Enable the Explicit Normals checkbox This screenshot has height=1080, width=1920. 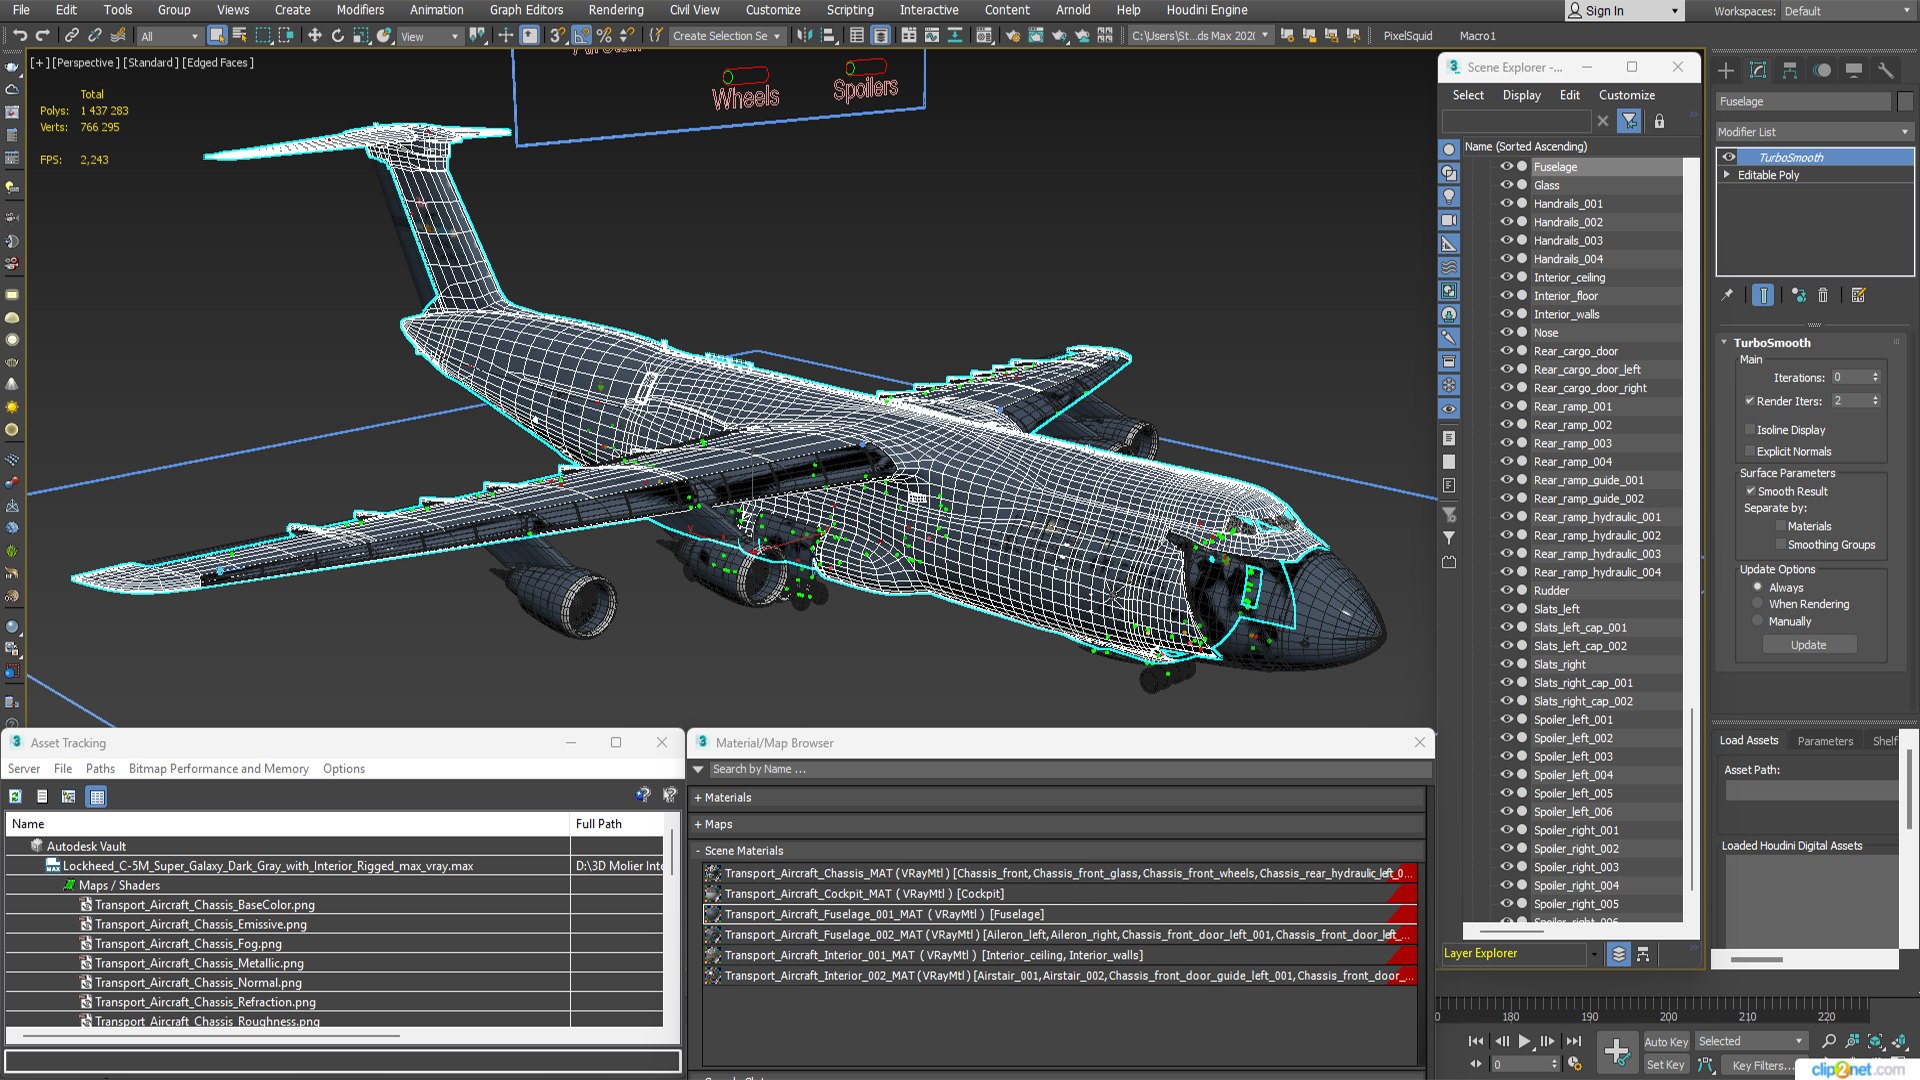[1750, 452]
